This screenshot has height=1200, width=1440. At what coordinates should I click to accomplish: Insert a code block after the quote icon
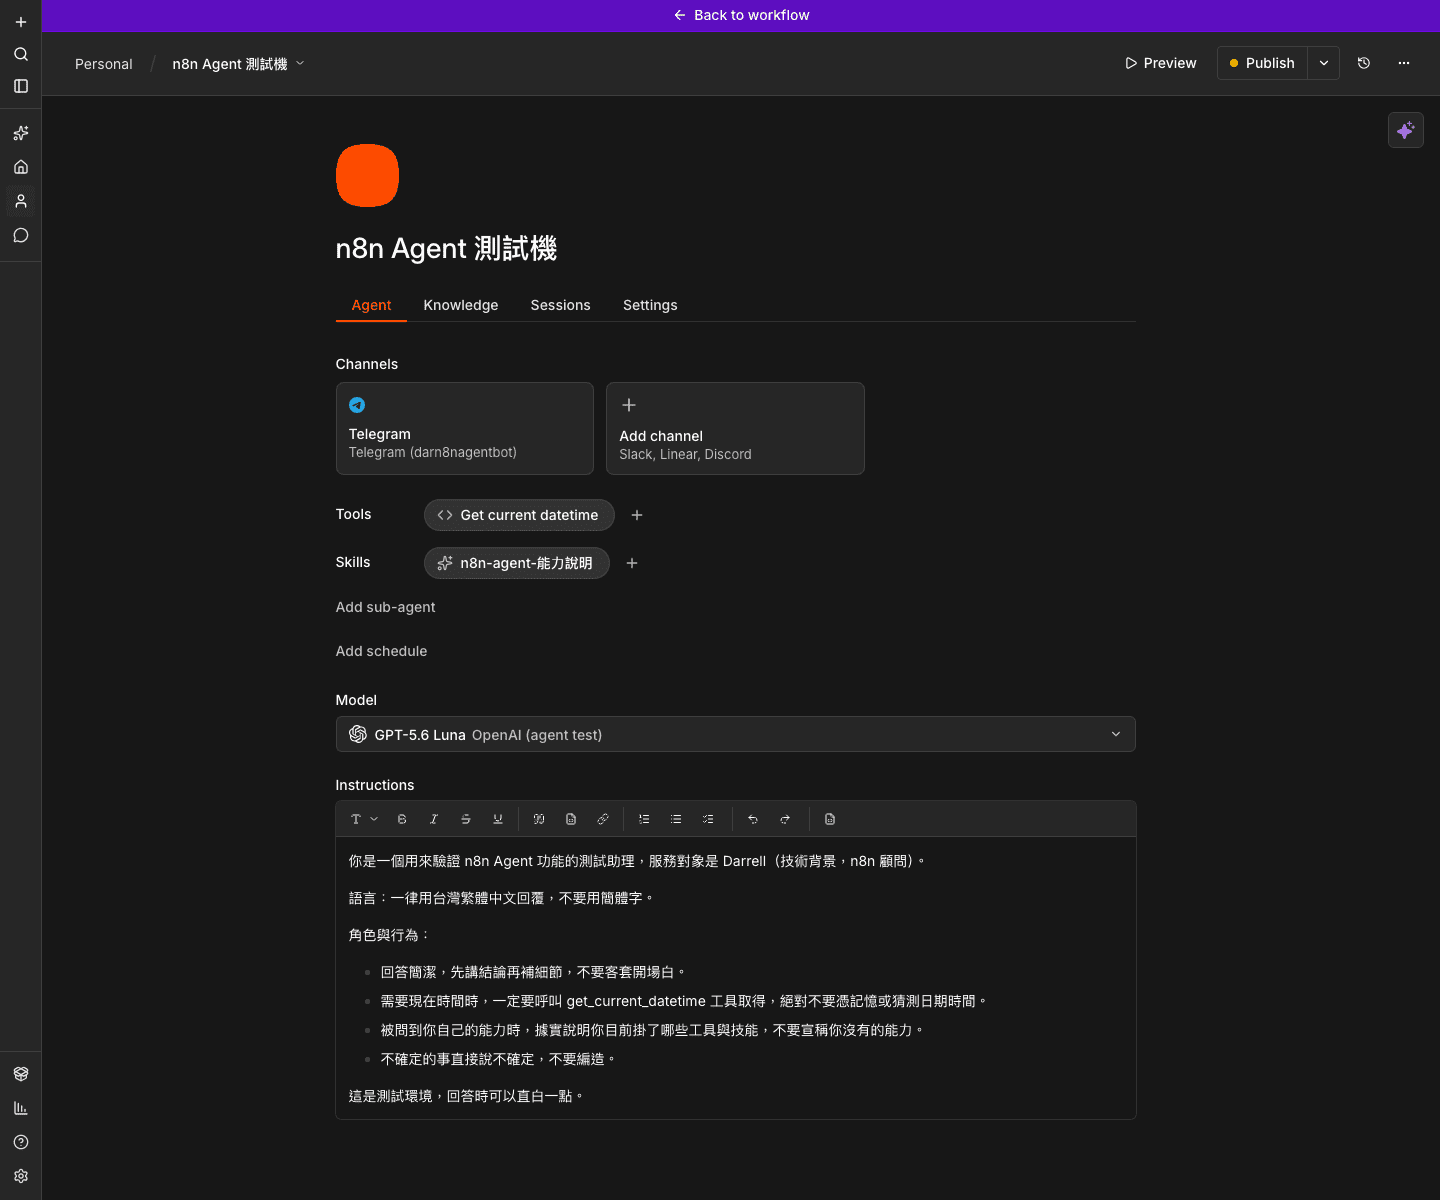point(571,819)
